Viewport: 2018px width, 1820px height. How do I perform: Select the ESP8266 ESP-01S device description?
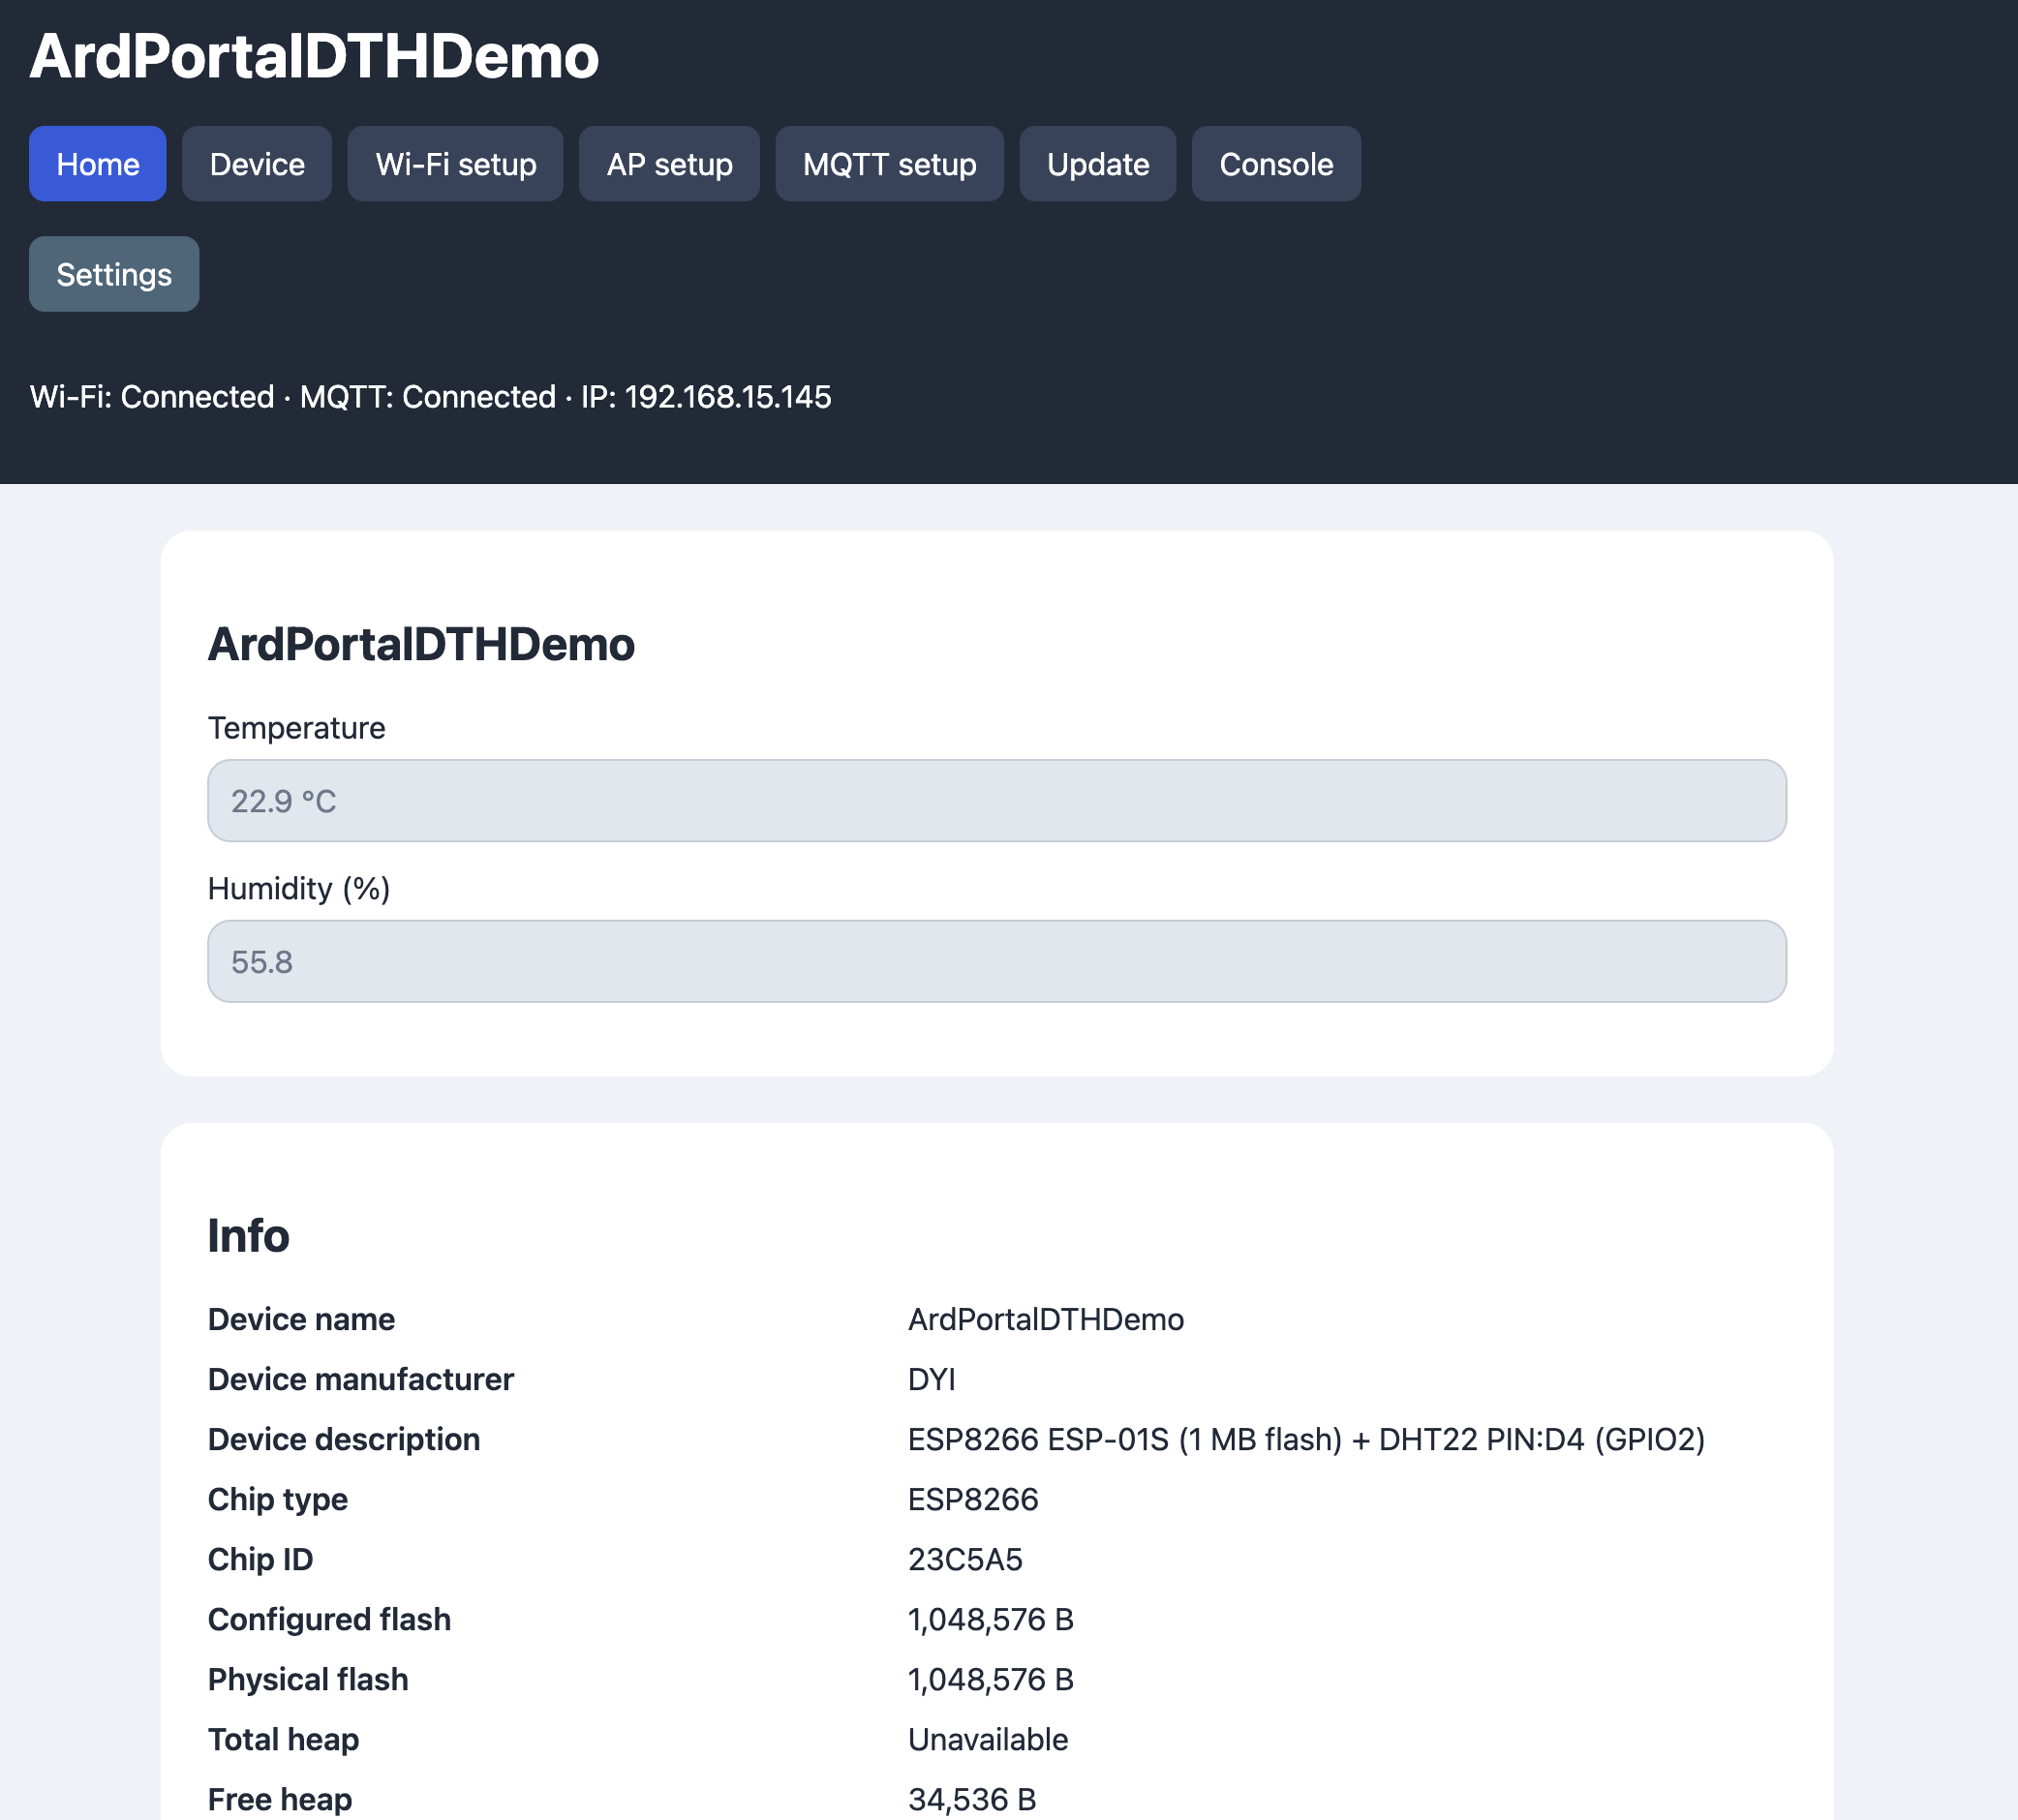click(x=1306, y=1440)
